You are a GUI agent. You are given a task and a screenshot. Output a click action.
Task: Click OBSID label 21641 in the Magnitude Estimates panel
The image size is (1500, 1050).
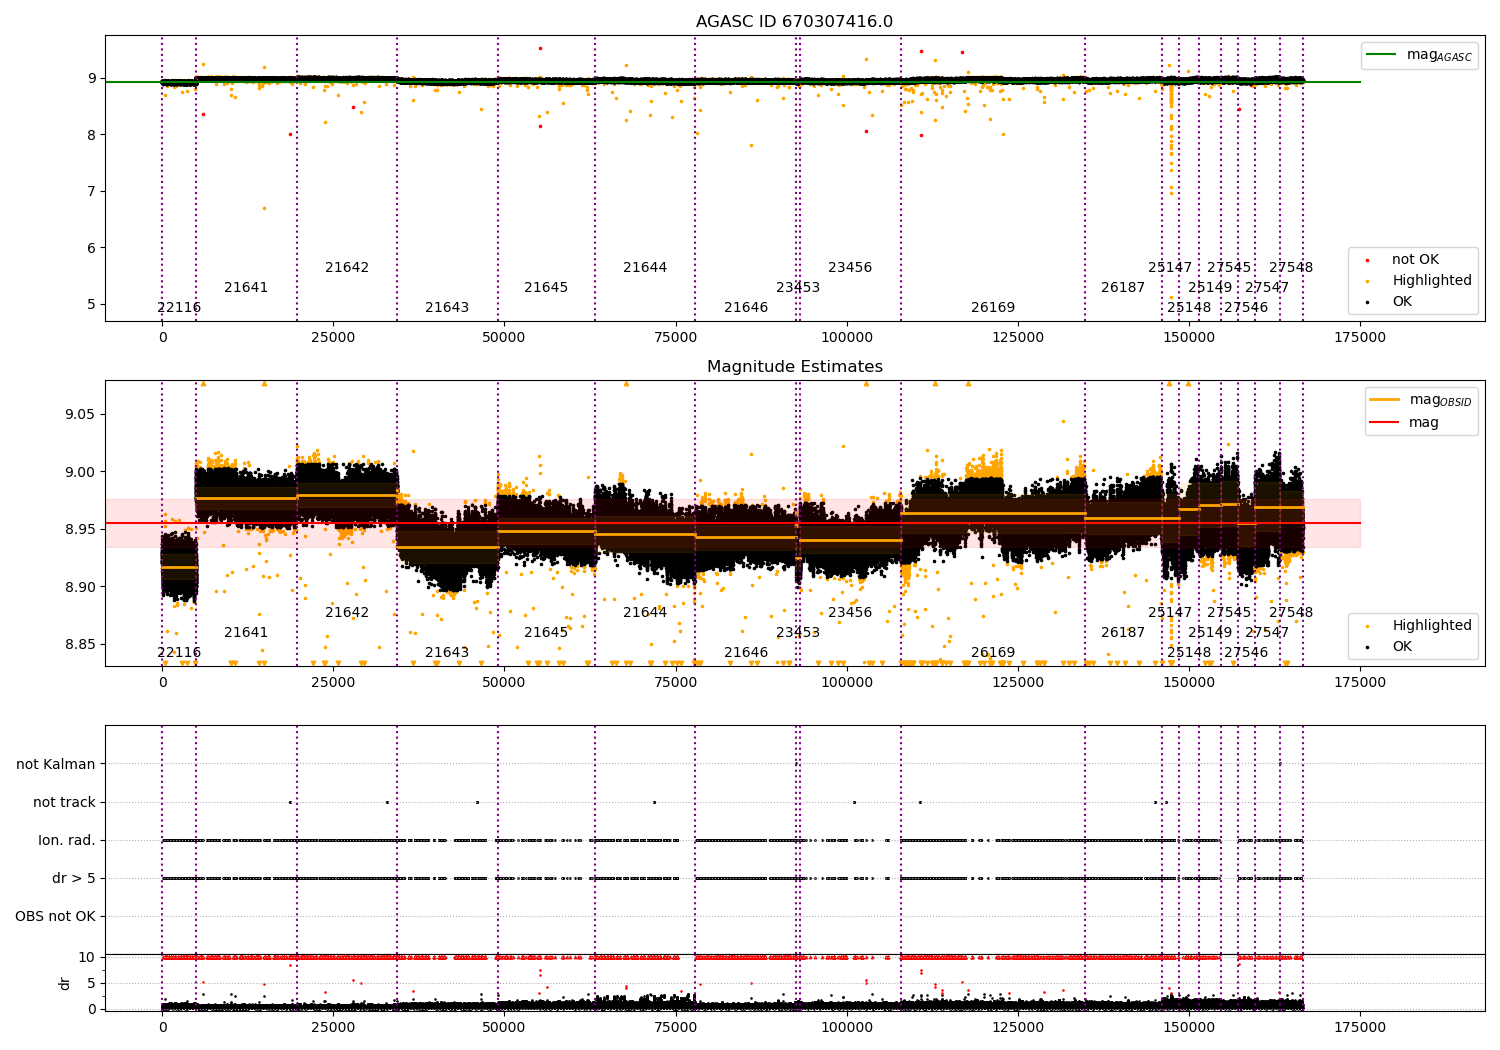246,632
